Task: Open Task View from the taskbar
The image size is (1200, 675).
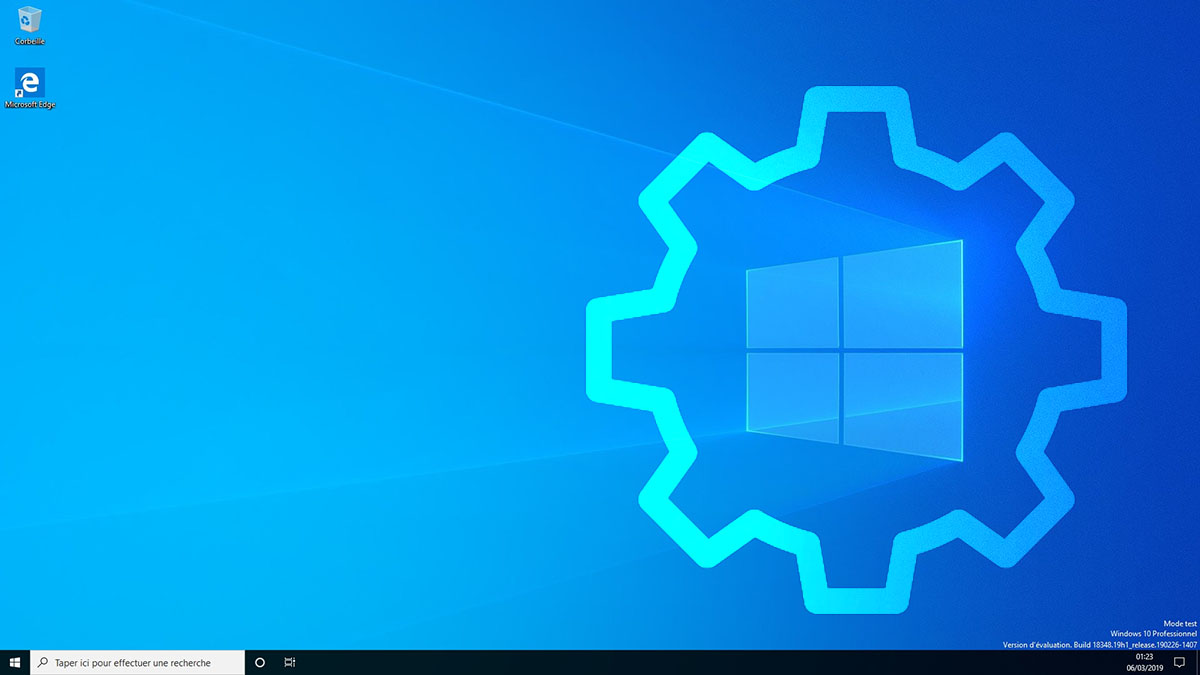Action: (x=289, y=662)
